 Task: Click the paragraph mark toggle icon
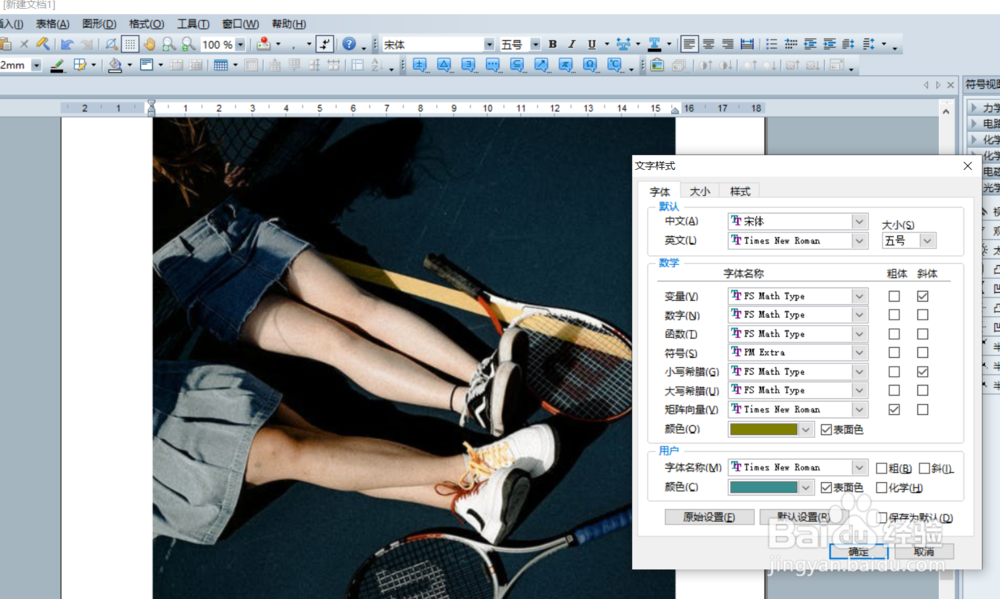click(325, 44)
